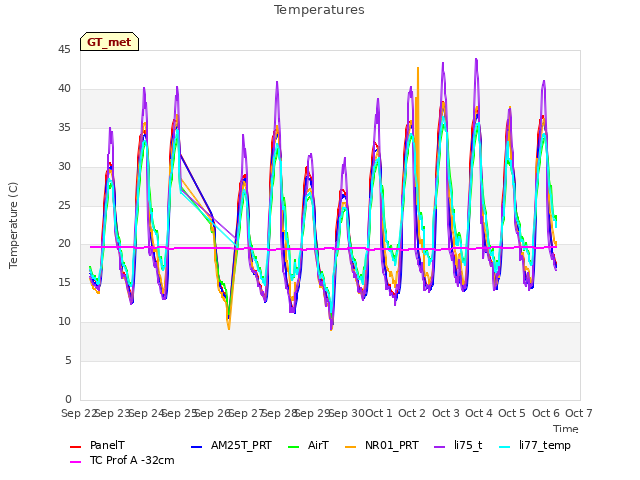The image size is (640, 480).
Task: Click the Oct 5 x-axis tick label
Action: coord(512,413)
